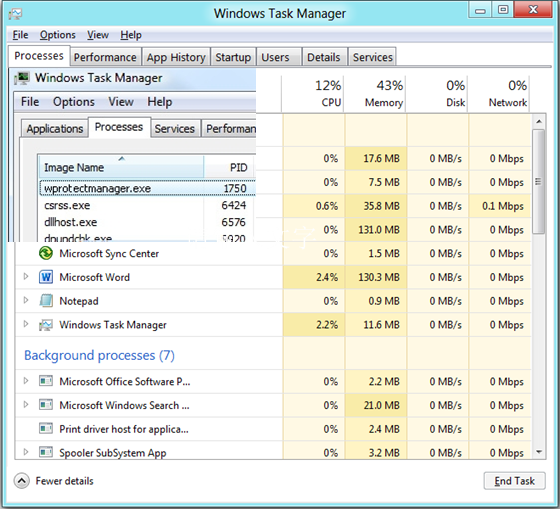Expand the Microsoft Word process

pyautogui.click(x=26, y=276)
